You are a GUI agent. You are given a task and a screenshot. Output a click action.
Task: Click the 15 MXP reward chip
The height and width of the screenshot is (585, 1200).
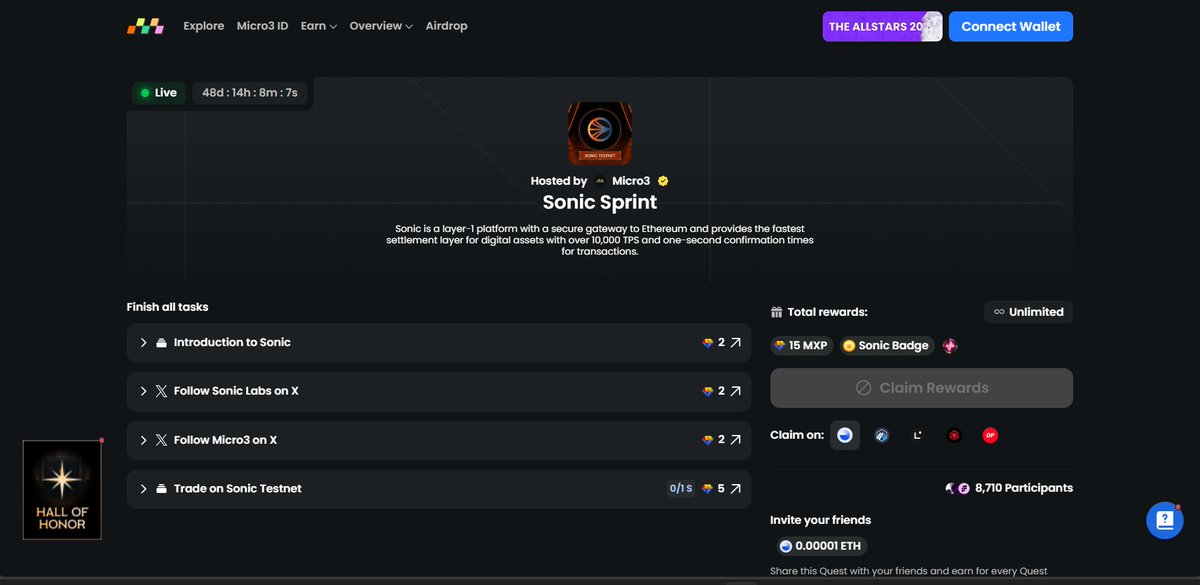802,345
